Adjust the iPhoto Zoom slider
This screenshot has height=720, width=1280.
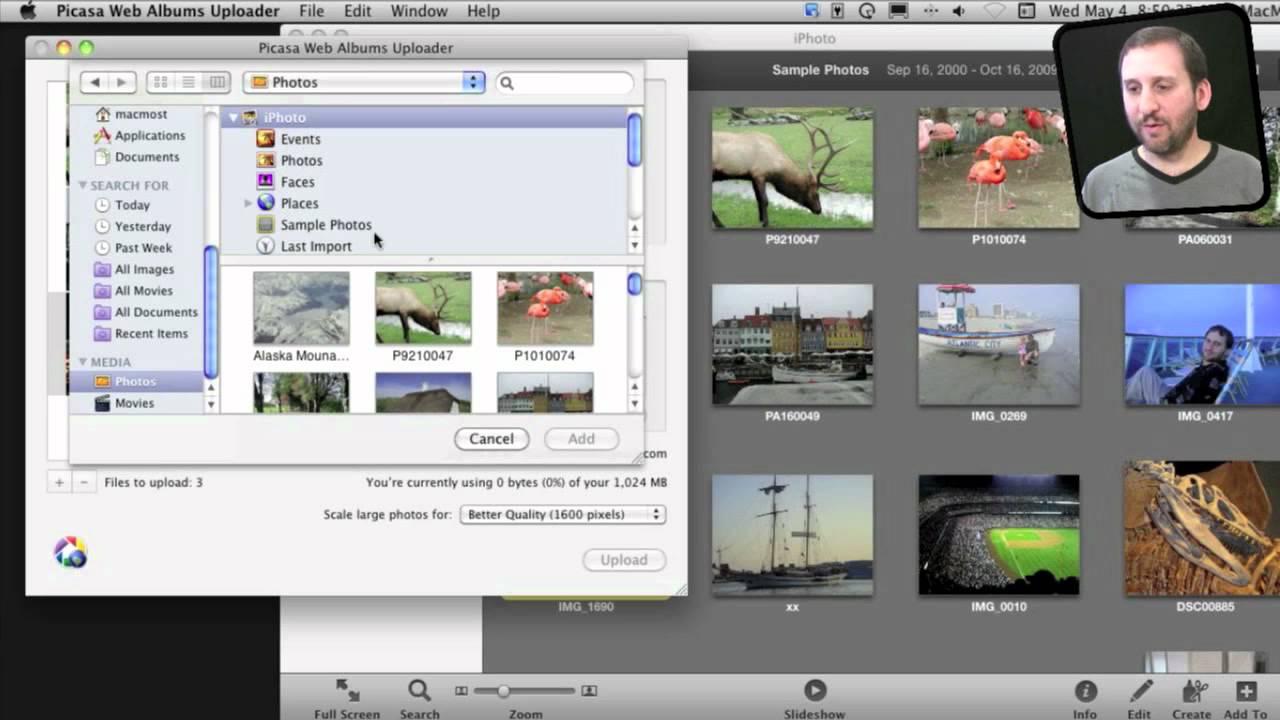click(x=503, y=691)
